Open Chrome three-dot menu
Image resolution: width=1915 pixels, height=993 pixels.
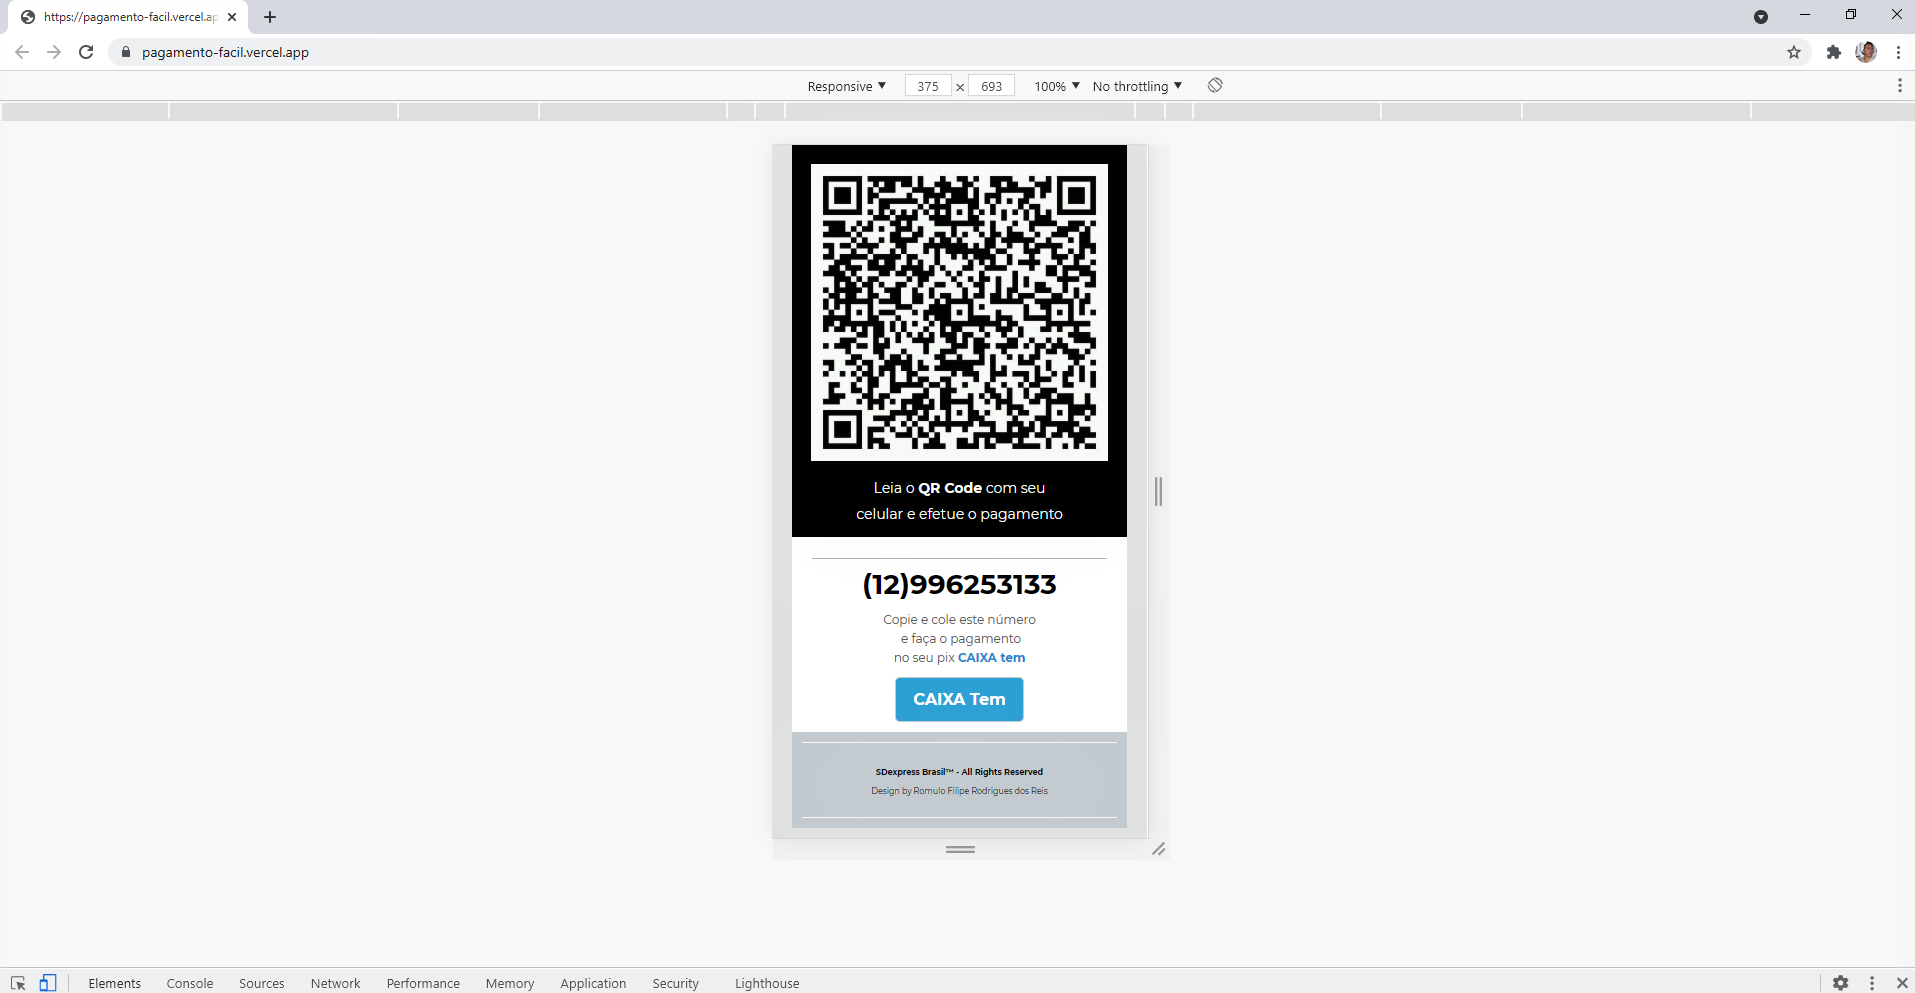[1898, 52]
